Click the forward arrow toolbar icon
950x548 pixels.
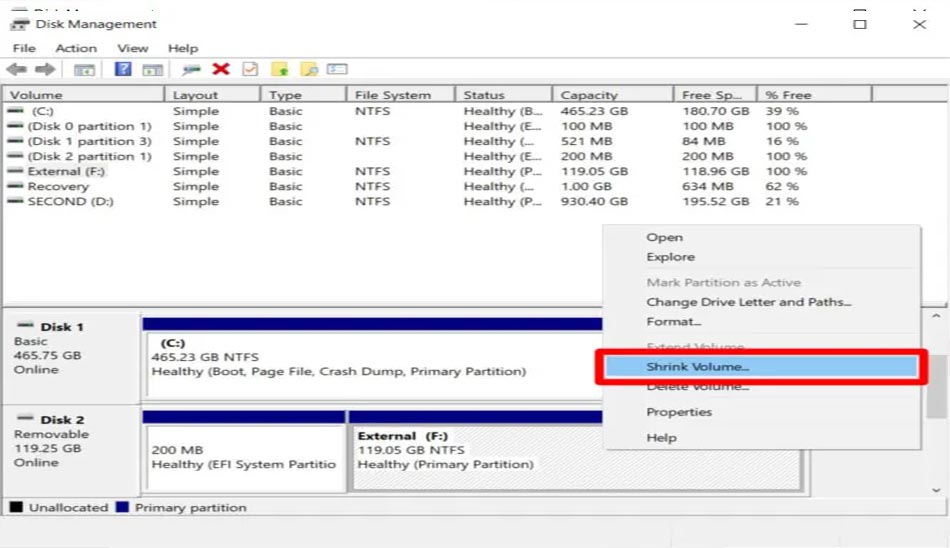pyautogui.click(x=44, y=69)
